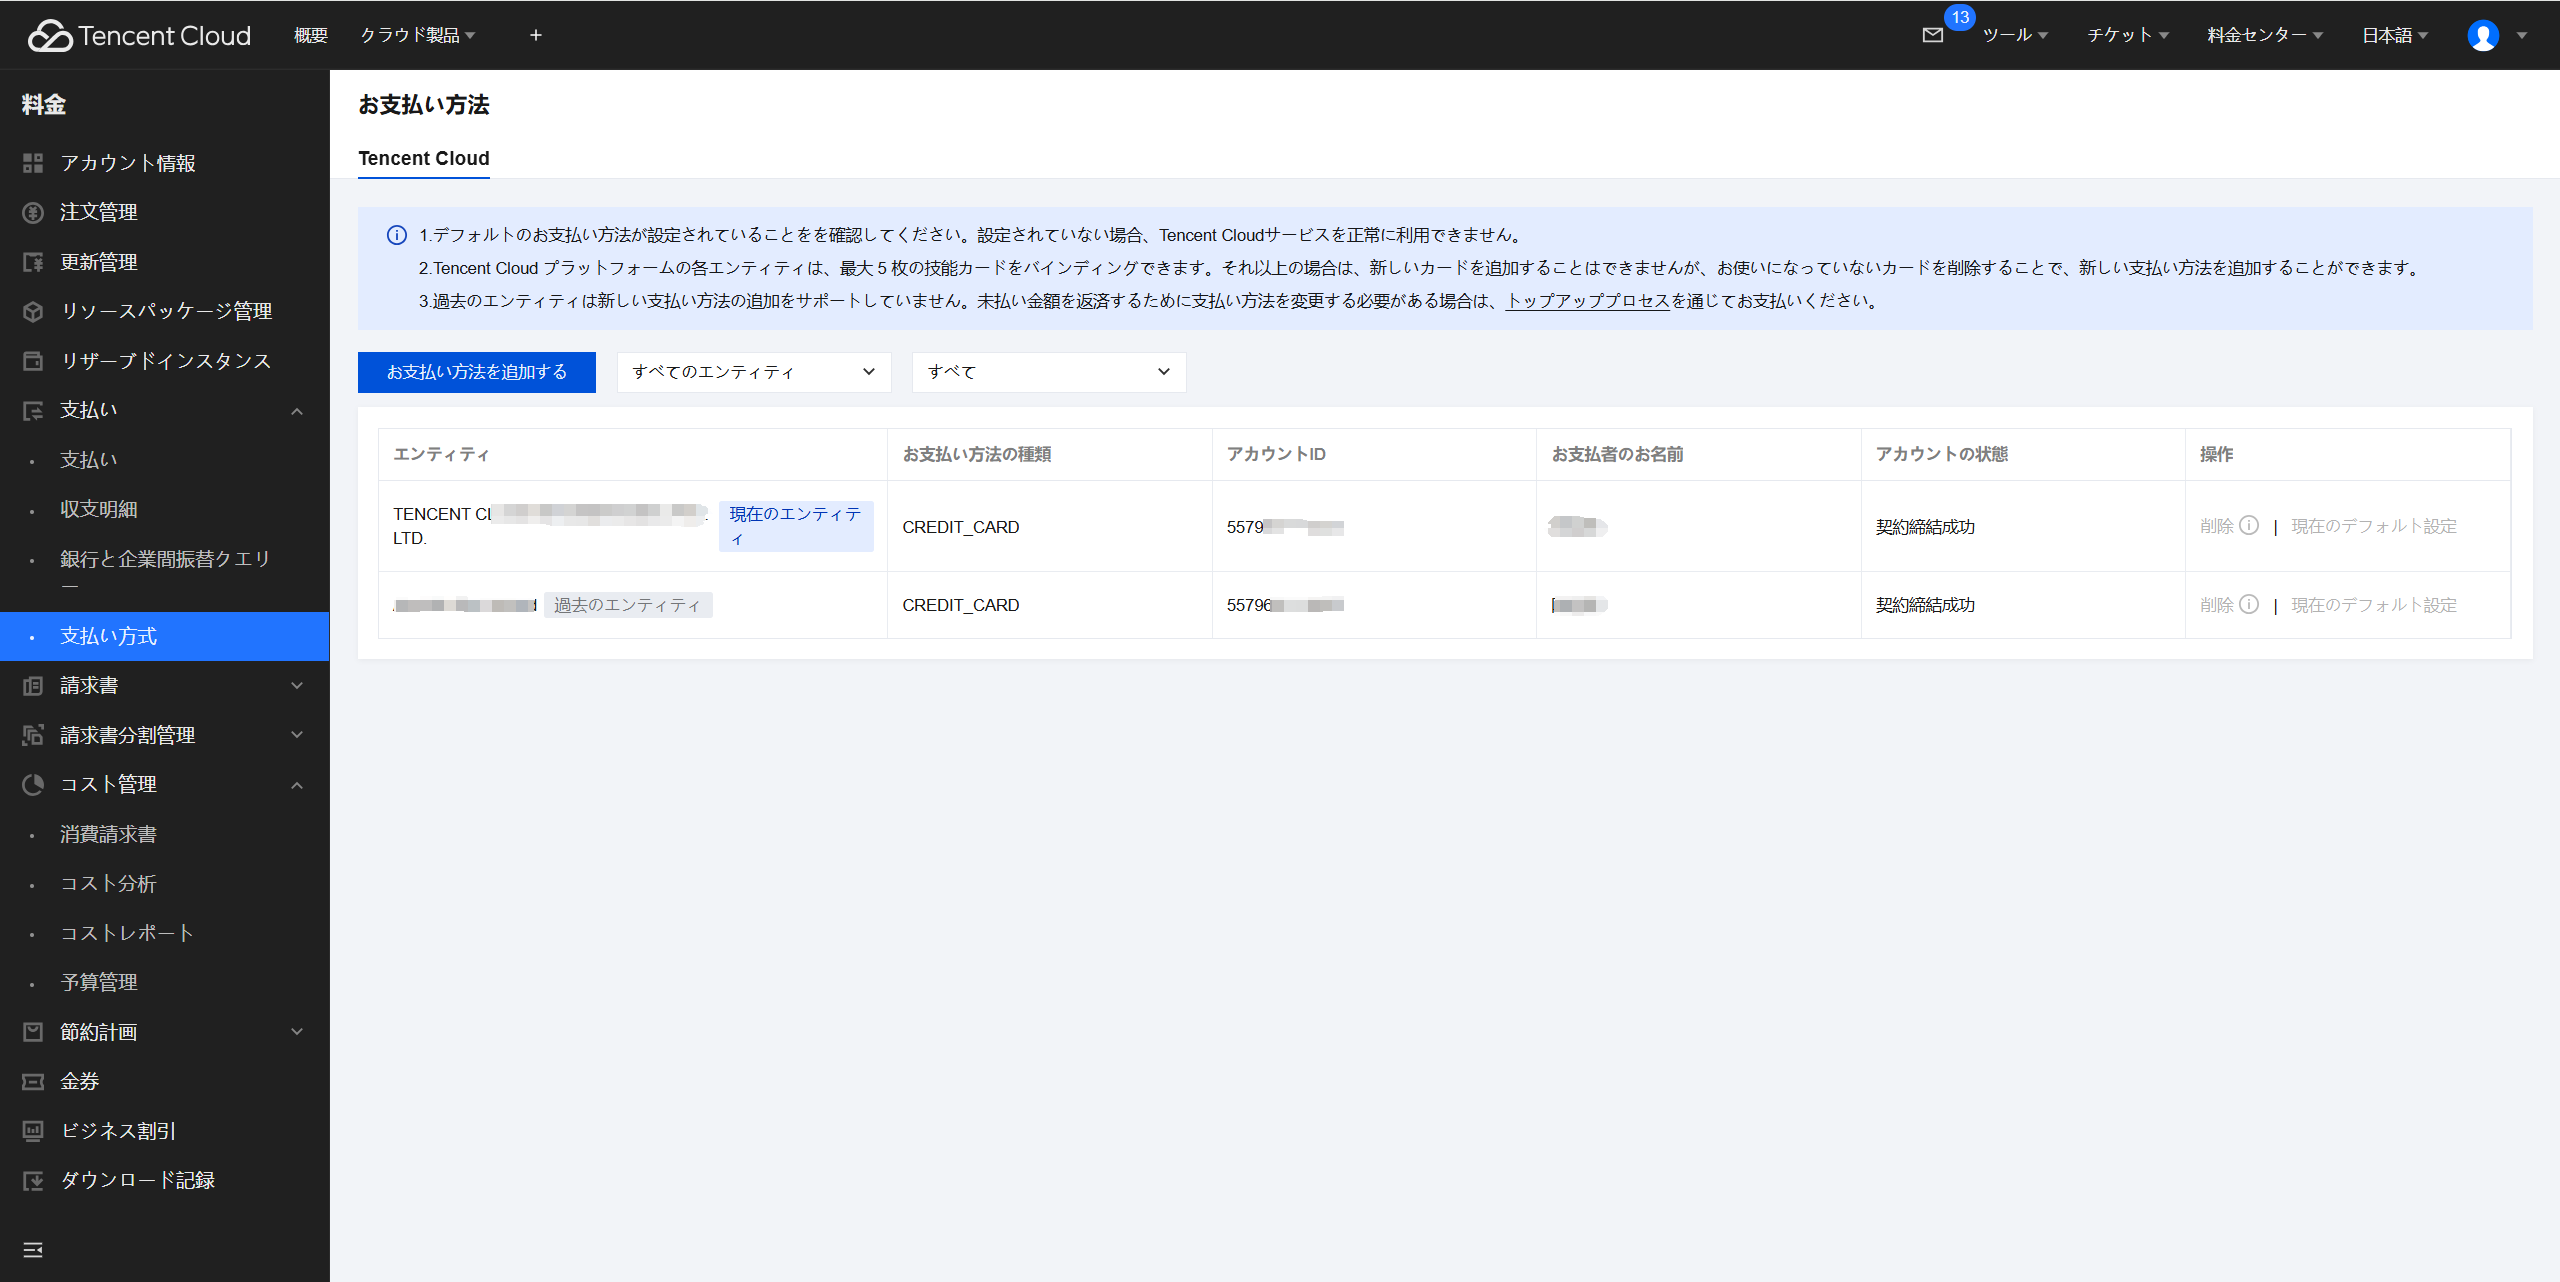Select the Tencent Cloud tab
The height and width of the screenshot is (1282, 2560).
(x=424, y=158)
